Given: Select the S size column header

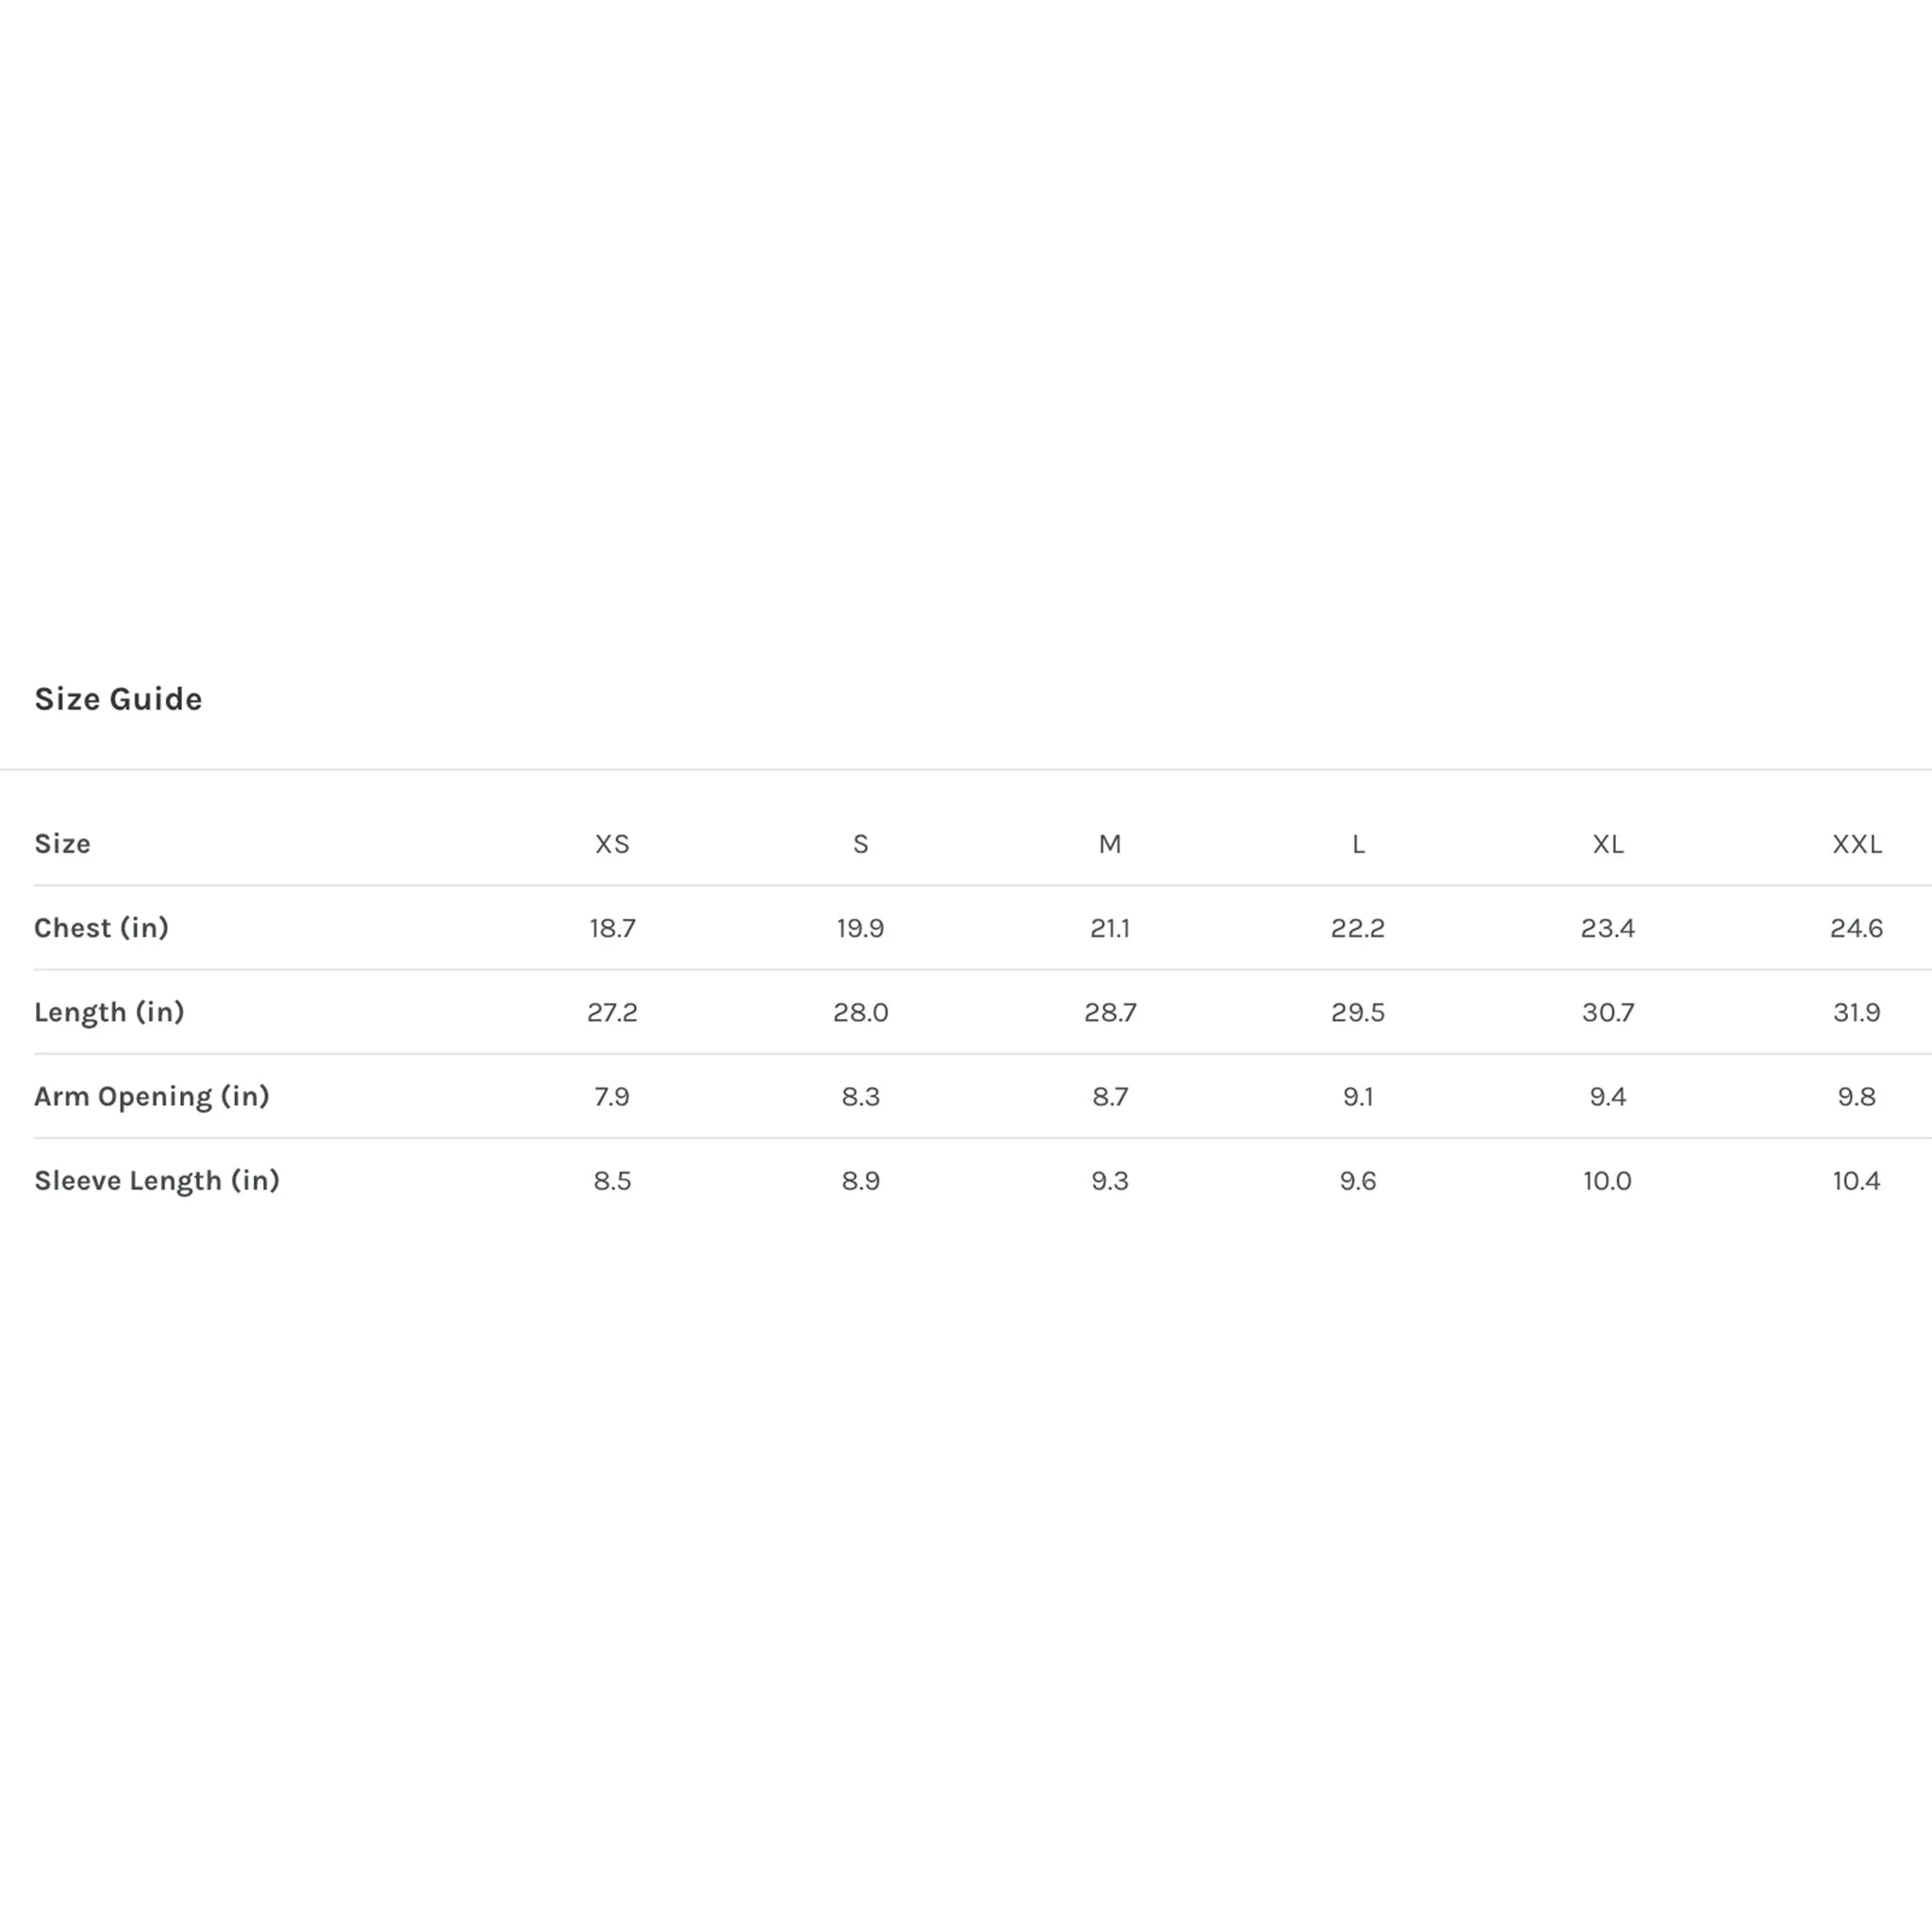Looking at the screenshot, I should point(861,844).
